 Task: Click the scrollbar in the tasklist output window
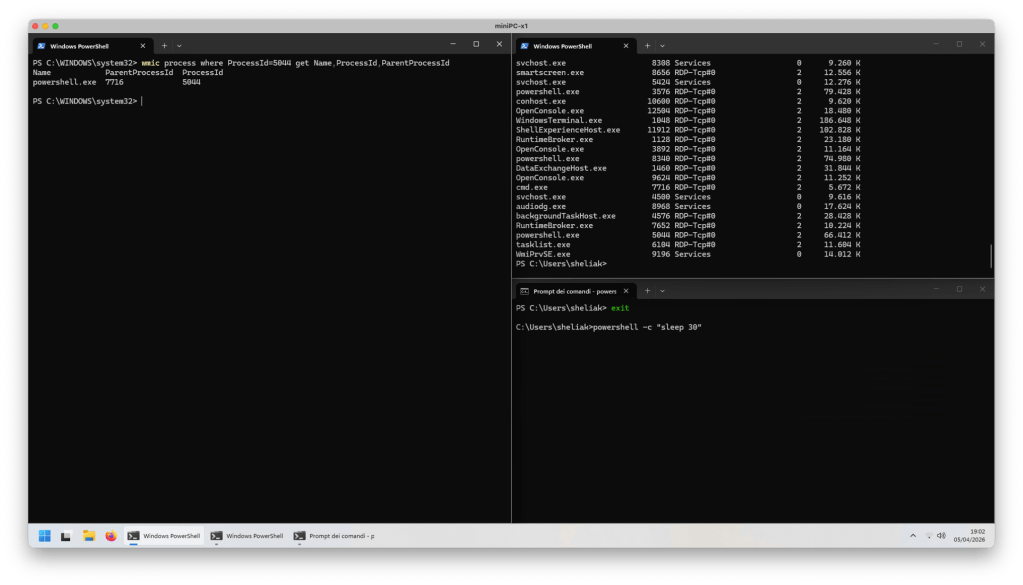tap(991, 255)
